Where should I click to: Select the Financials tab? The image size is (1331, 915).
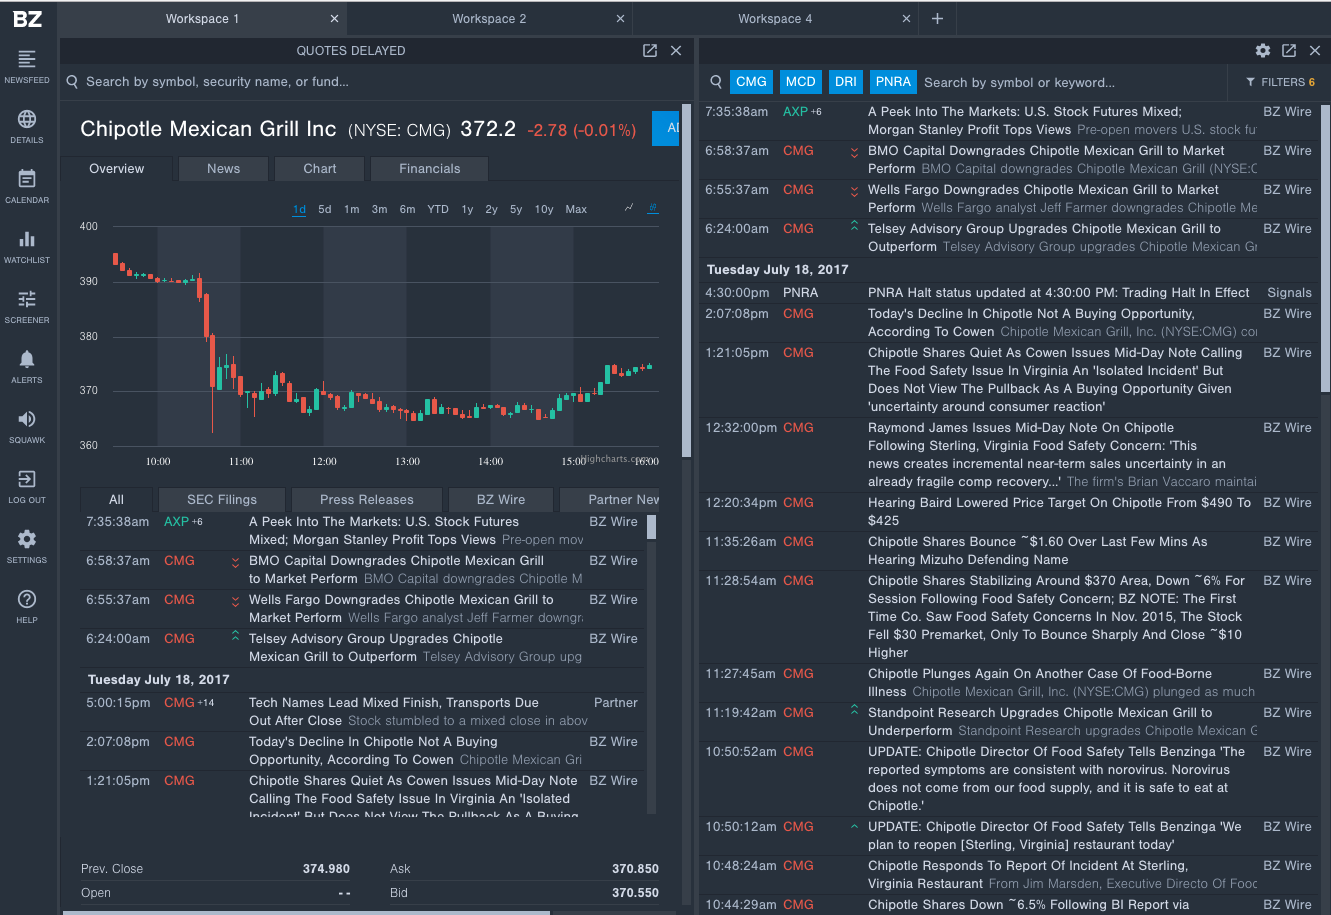point(430,169)
